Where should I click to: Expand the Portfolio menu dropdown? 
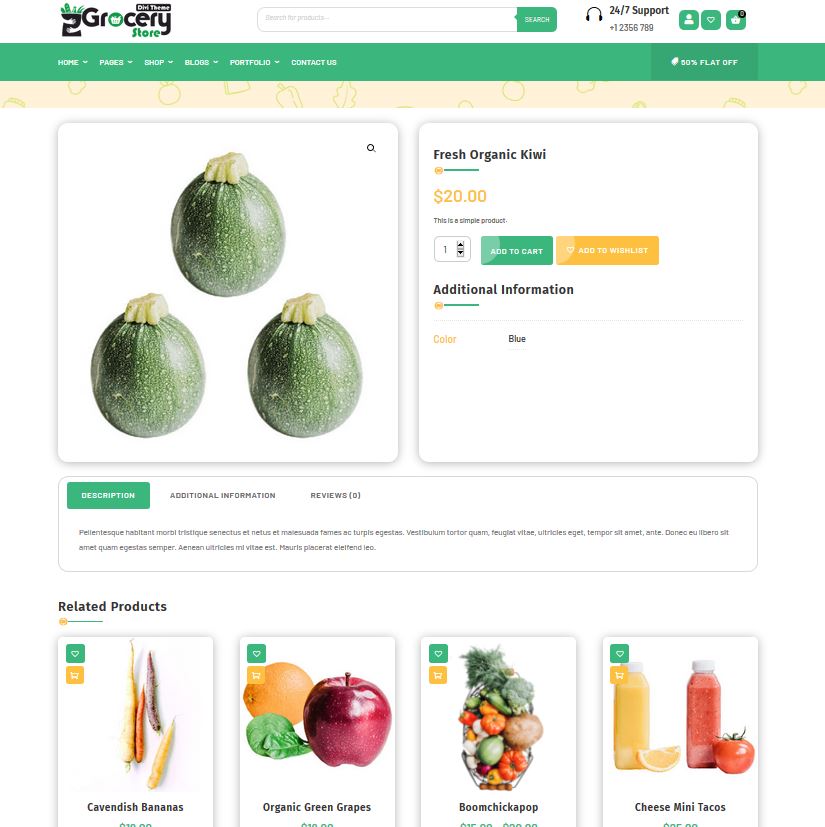coord(255,62)
